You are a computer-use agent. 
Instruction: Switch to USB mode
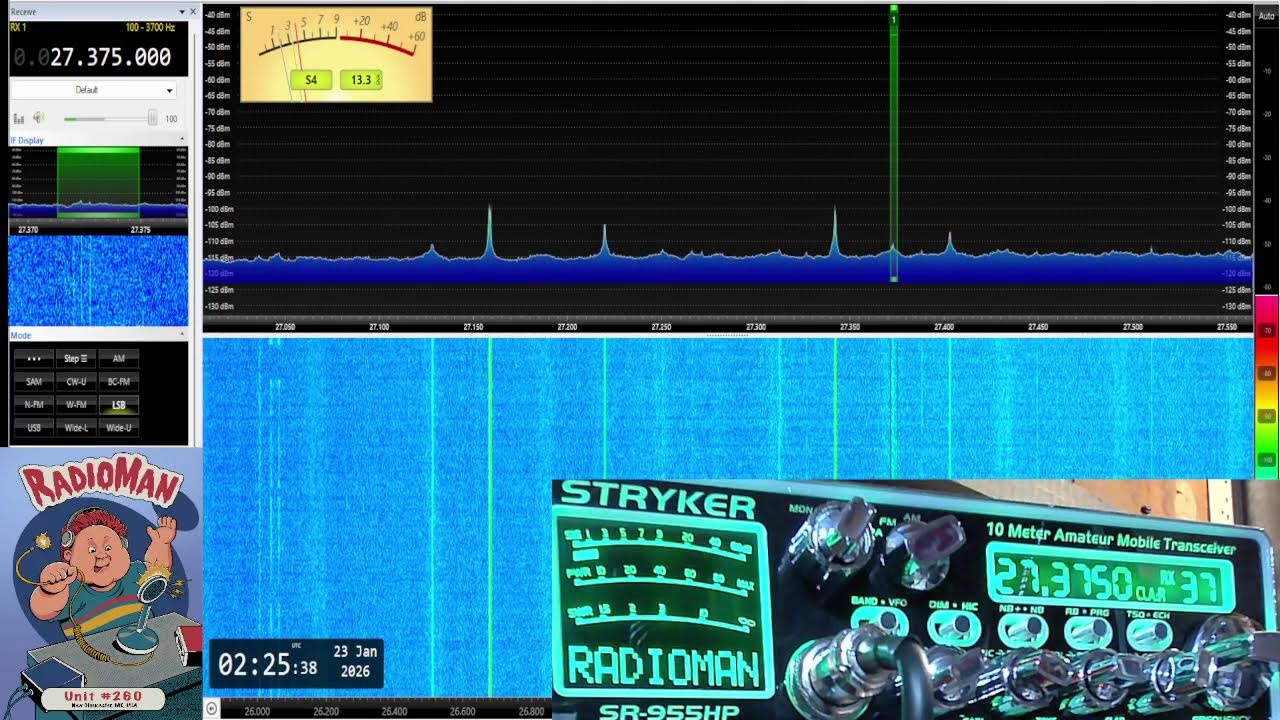pos(34,428)
